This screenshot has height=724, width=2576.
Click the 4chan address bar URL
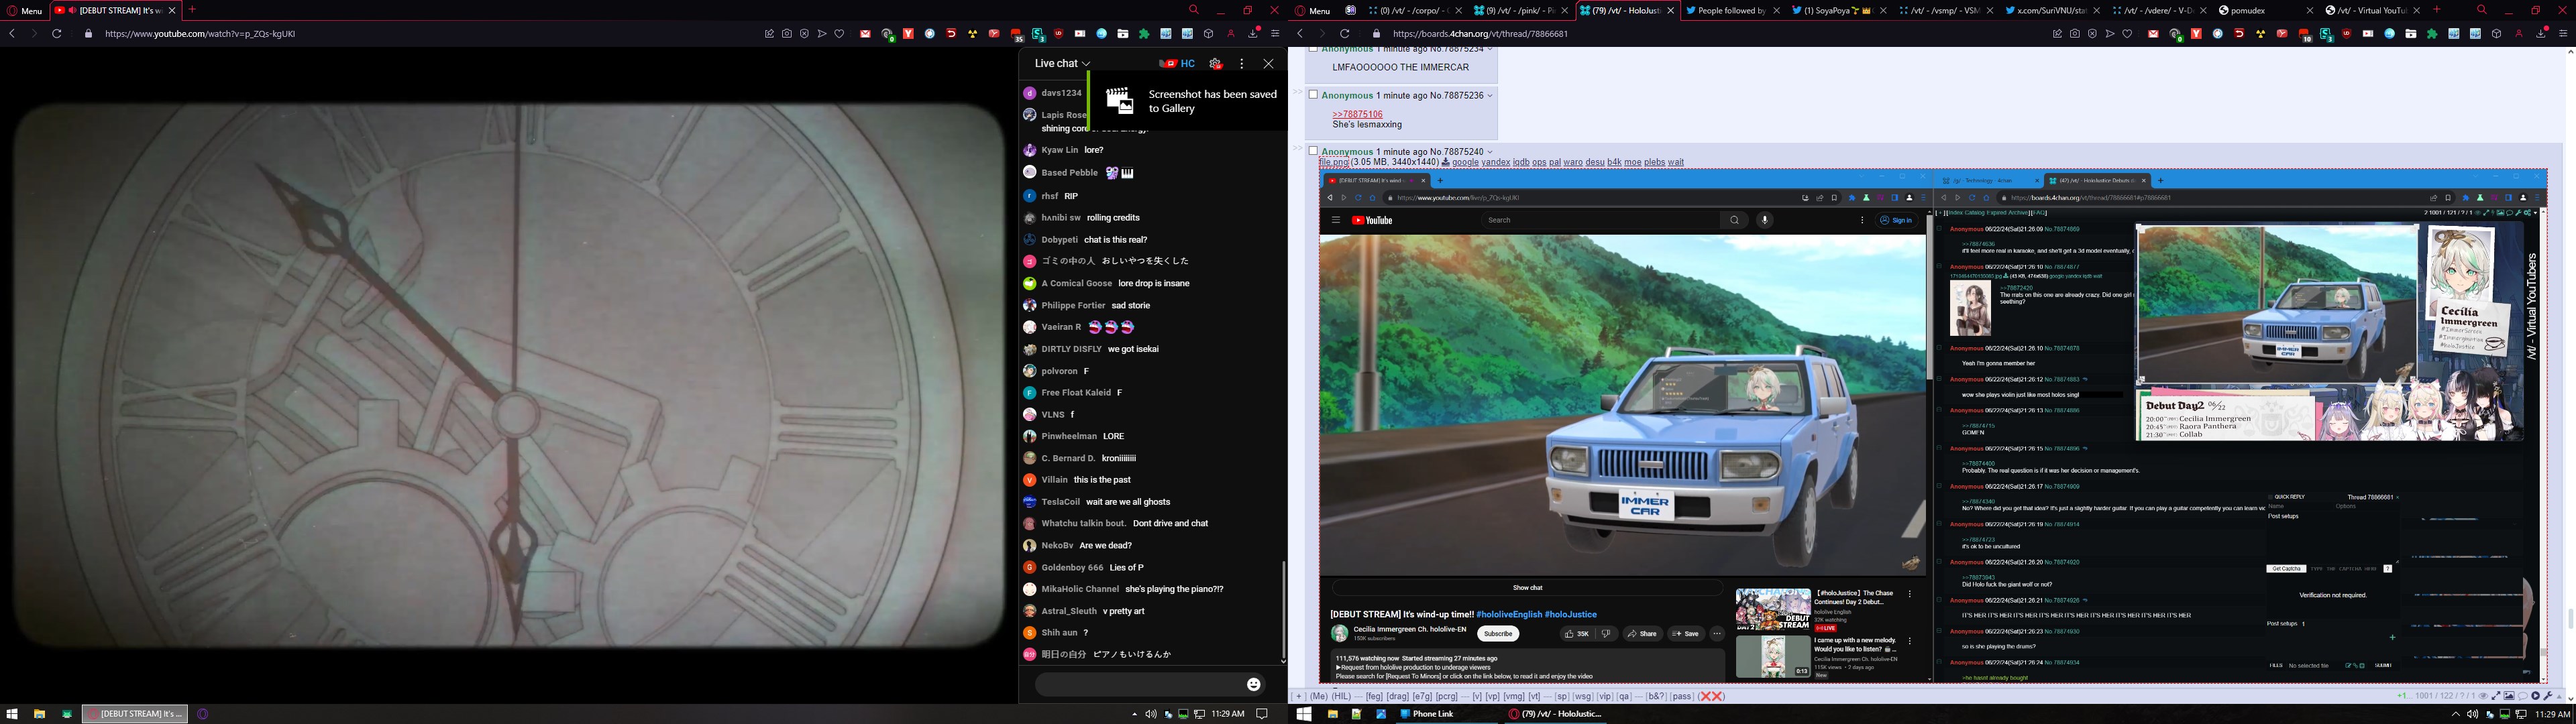point(1482,33)
